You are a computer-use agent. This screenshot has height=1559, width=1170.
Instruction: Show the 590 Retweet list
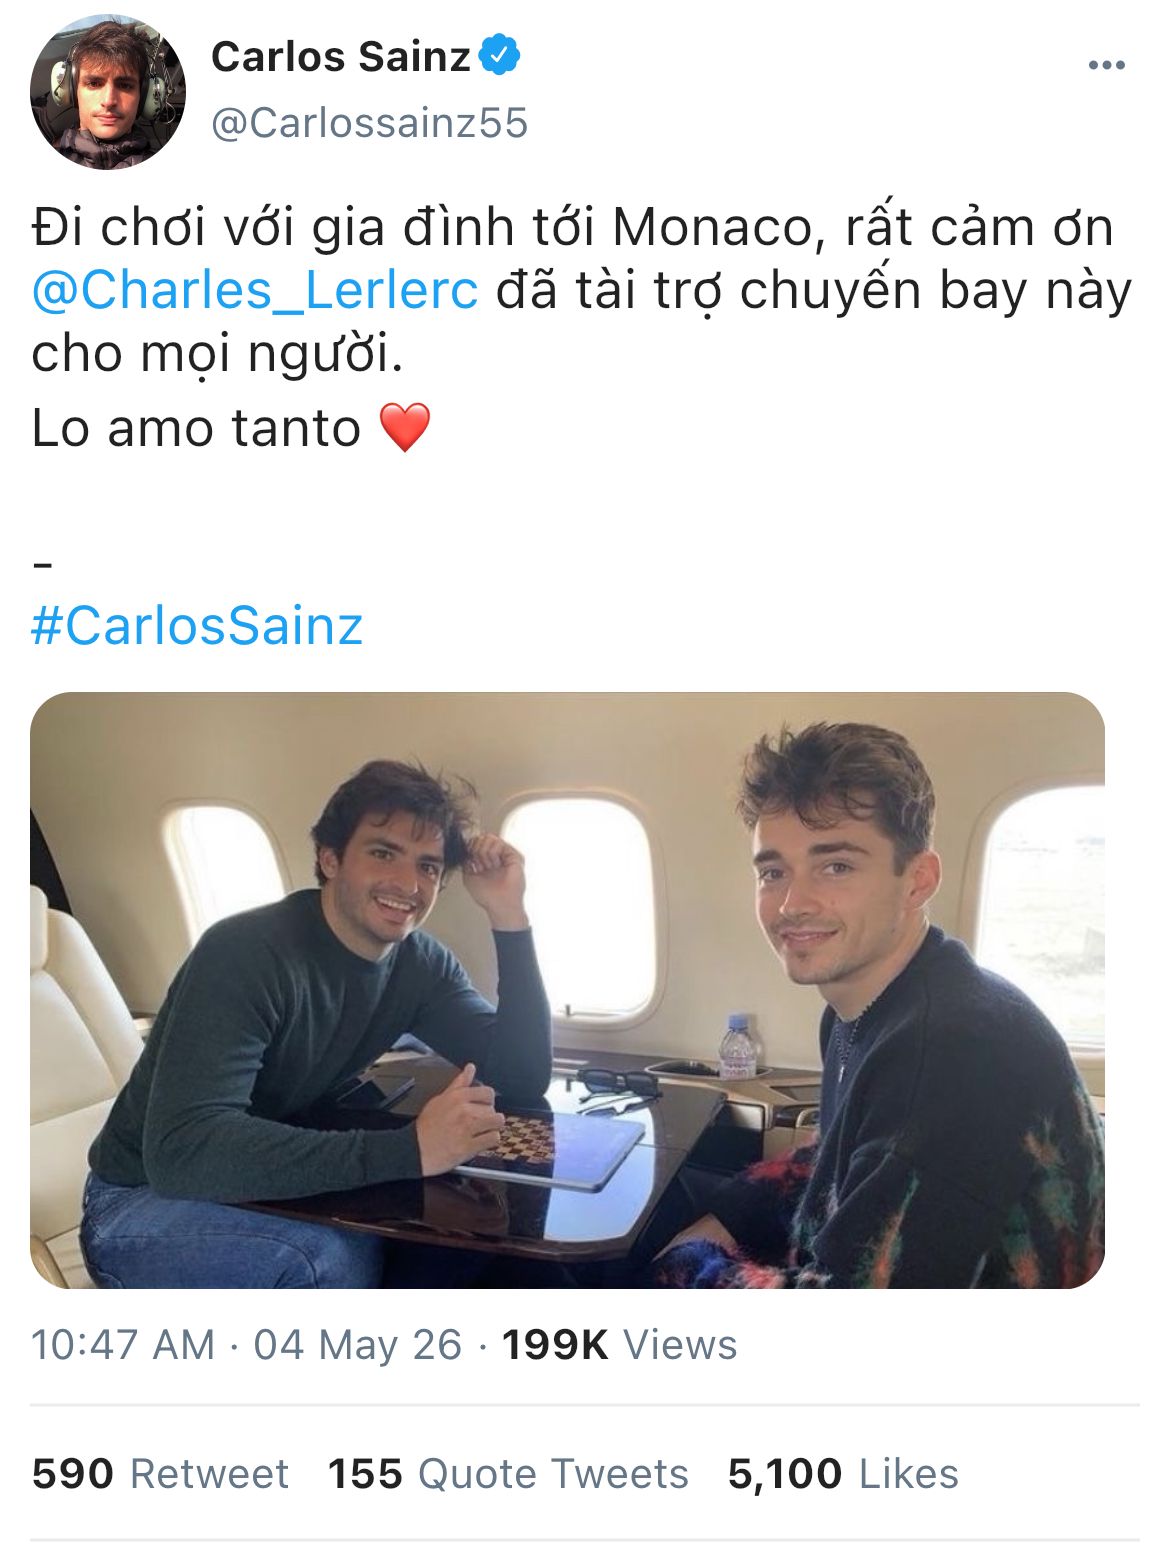coord(160,1474)
